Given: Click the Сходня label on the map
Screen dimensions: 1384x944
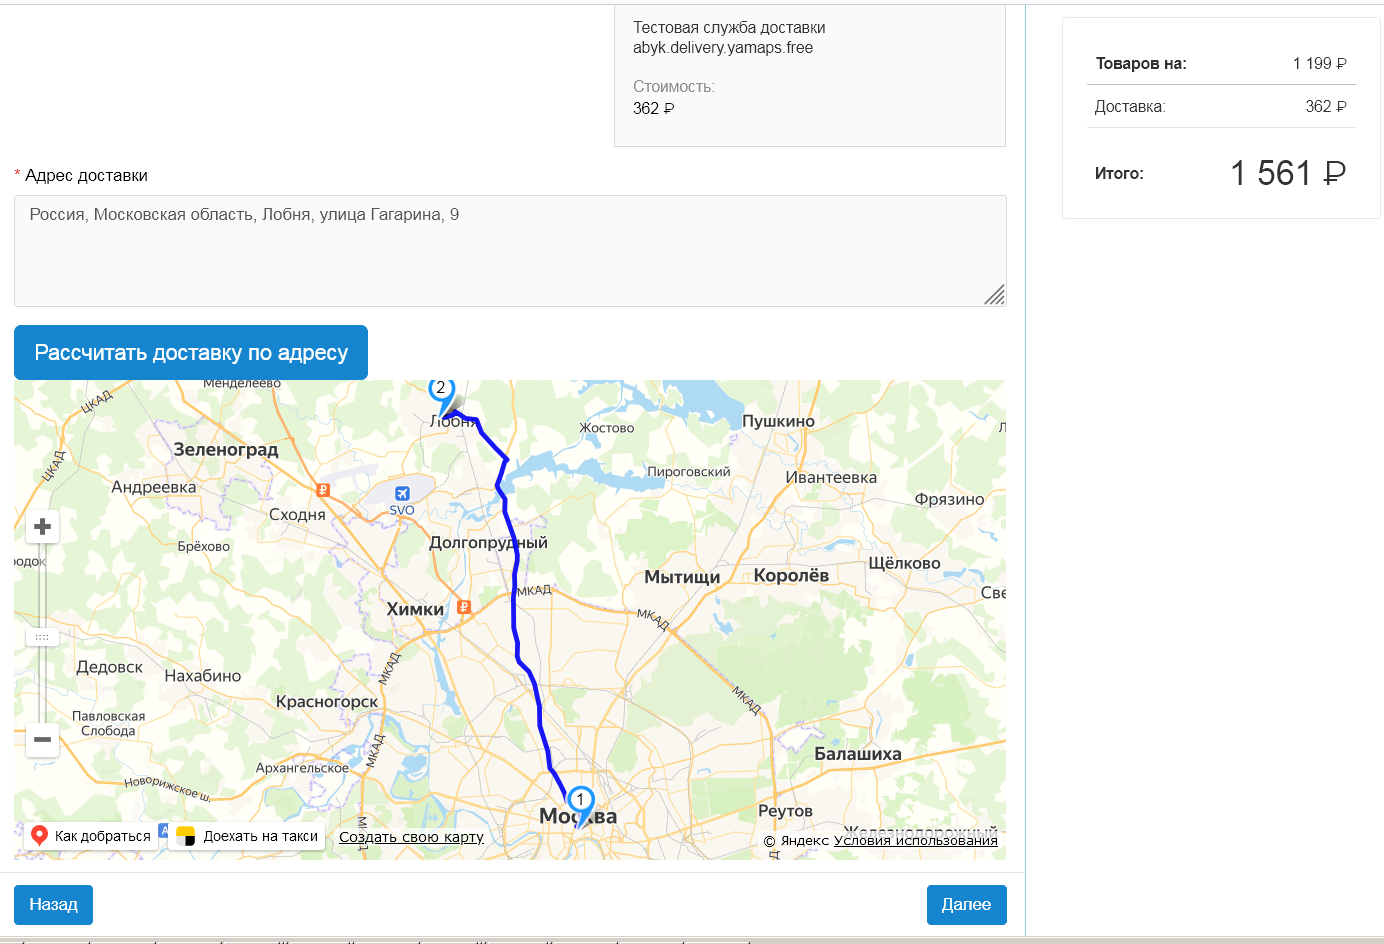Looking at the screenshot, I should click(x=297, y=515).
